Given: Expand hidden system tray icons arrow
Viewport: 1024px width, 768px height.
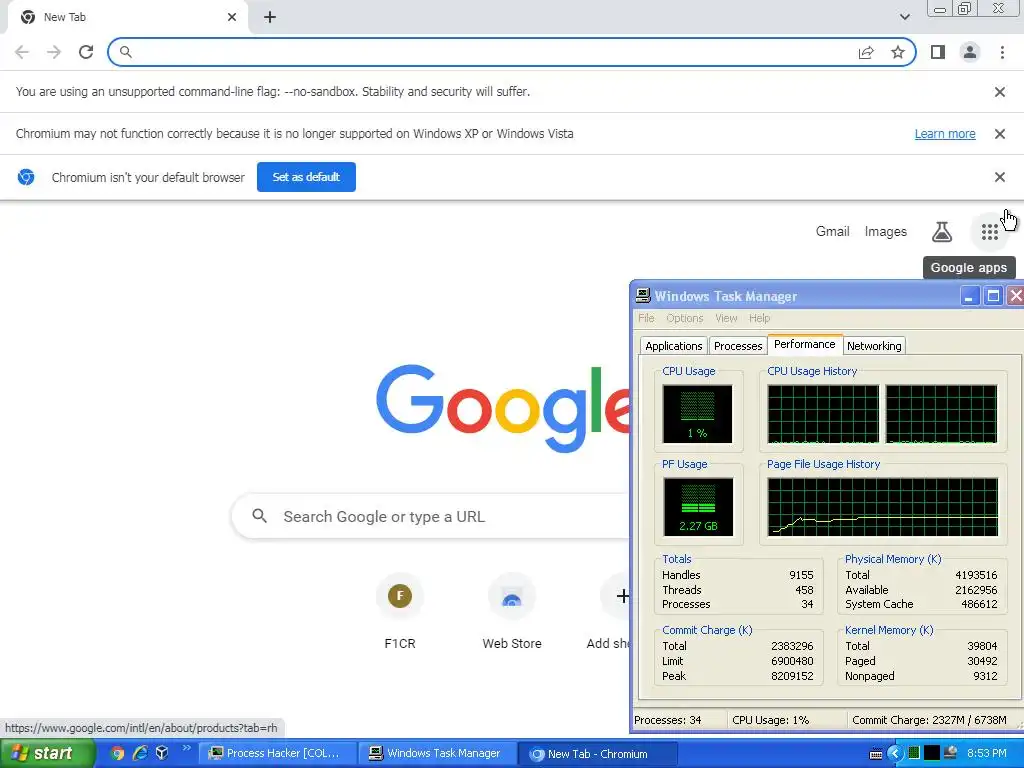Looking at the screenshot, I should (895, 754).
